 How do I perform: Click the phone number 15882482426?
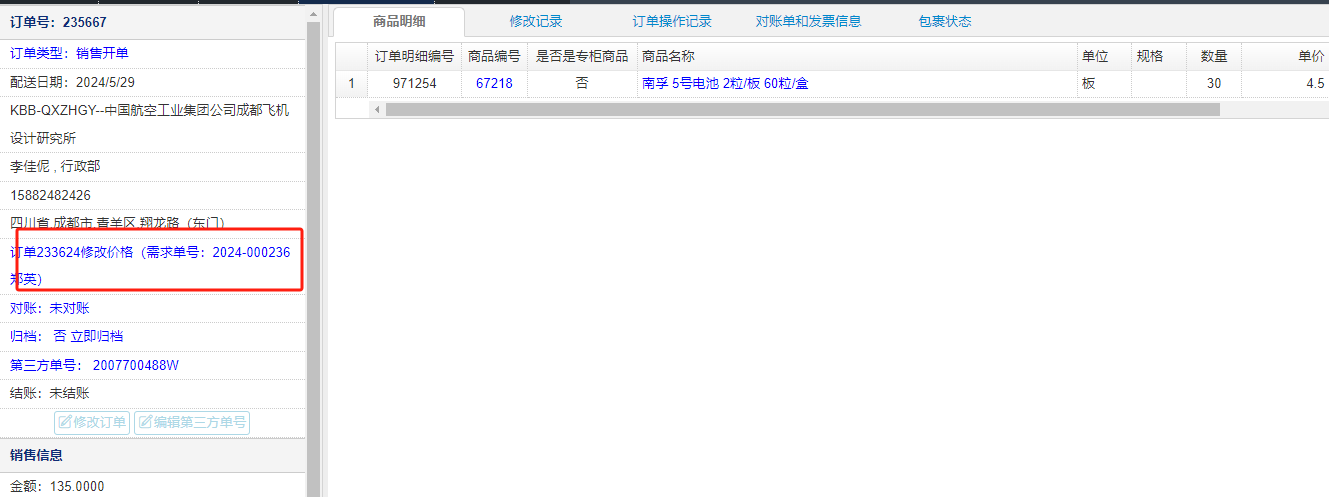tap(50, 195)
